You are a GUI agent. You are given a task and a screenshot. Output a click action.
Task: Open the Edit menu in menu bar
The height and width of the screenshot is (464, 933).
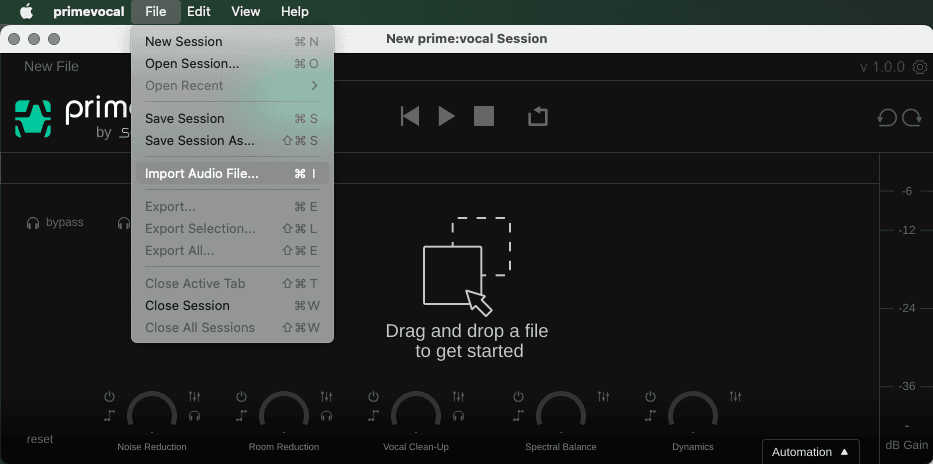pyautogui.click(x=199, y=11)
